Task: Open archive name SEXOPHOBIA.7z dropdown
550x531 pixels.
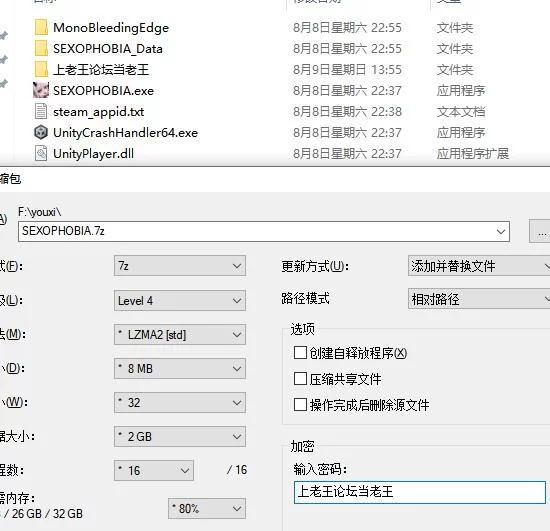Action: (x=264, y=231)
